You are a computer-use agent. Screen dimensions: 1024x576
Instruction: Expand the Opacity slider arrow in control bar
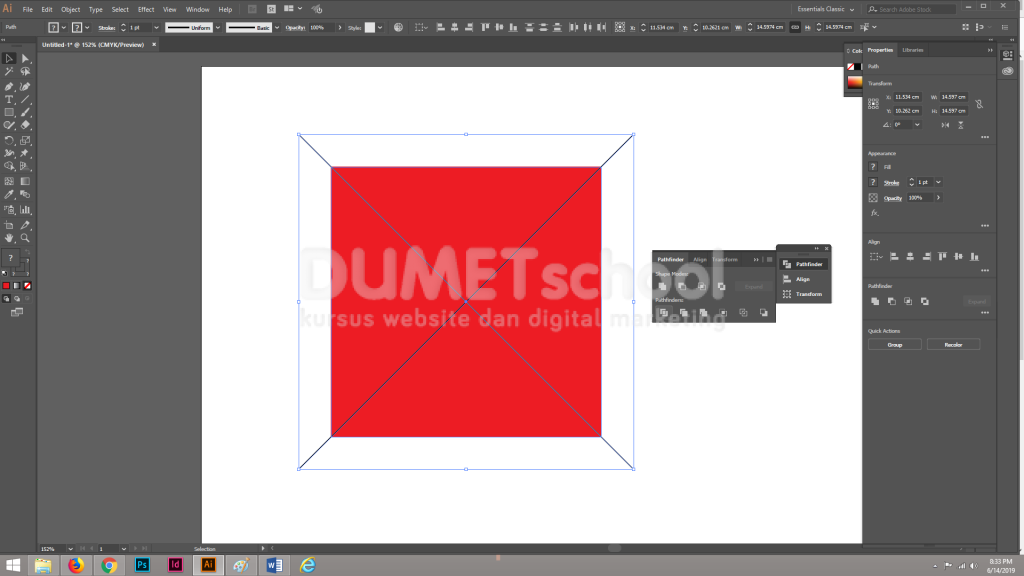[x=340, y=27]
